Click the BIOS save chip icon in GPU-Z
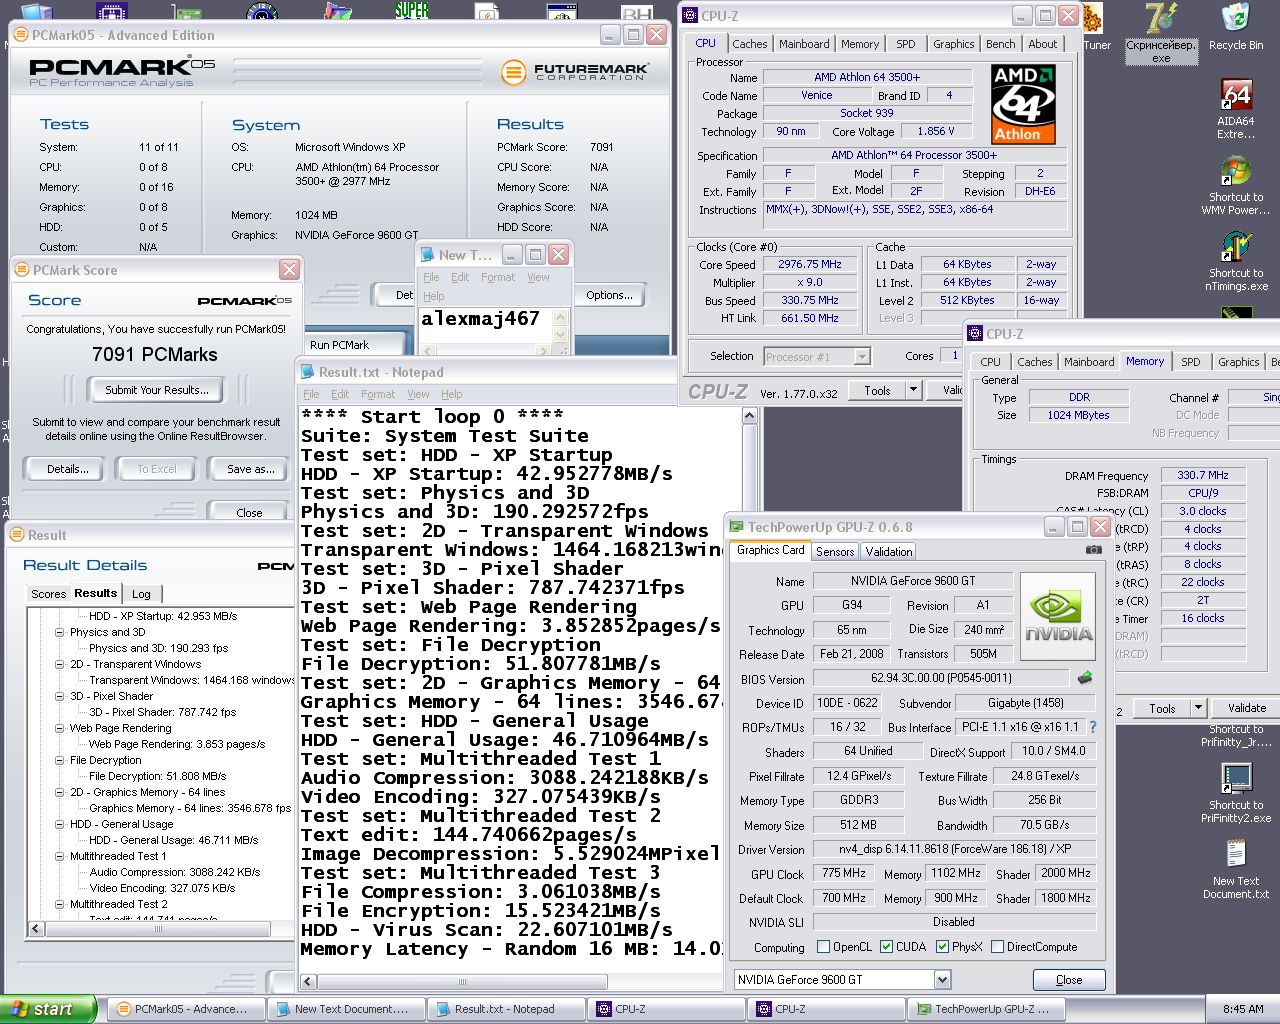The image size is (1280, 1024). pyautogui.click(x=1084, y=678)
